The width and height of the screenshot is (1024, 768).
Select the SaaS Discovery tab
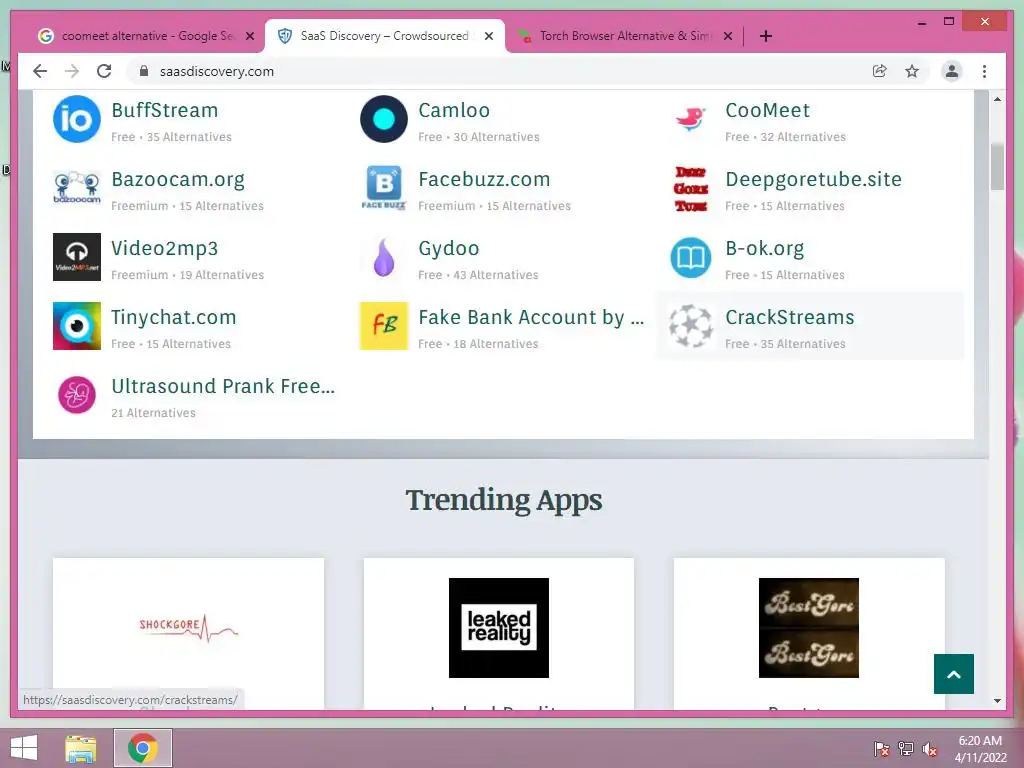tap(385, 36)
